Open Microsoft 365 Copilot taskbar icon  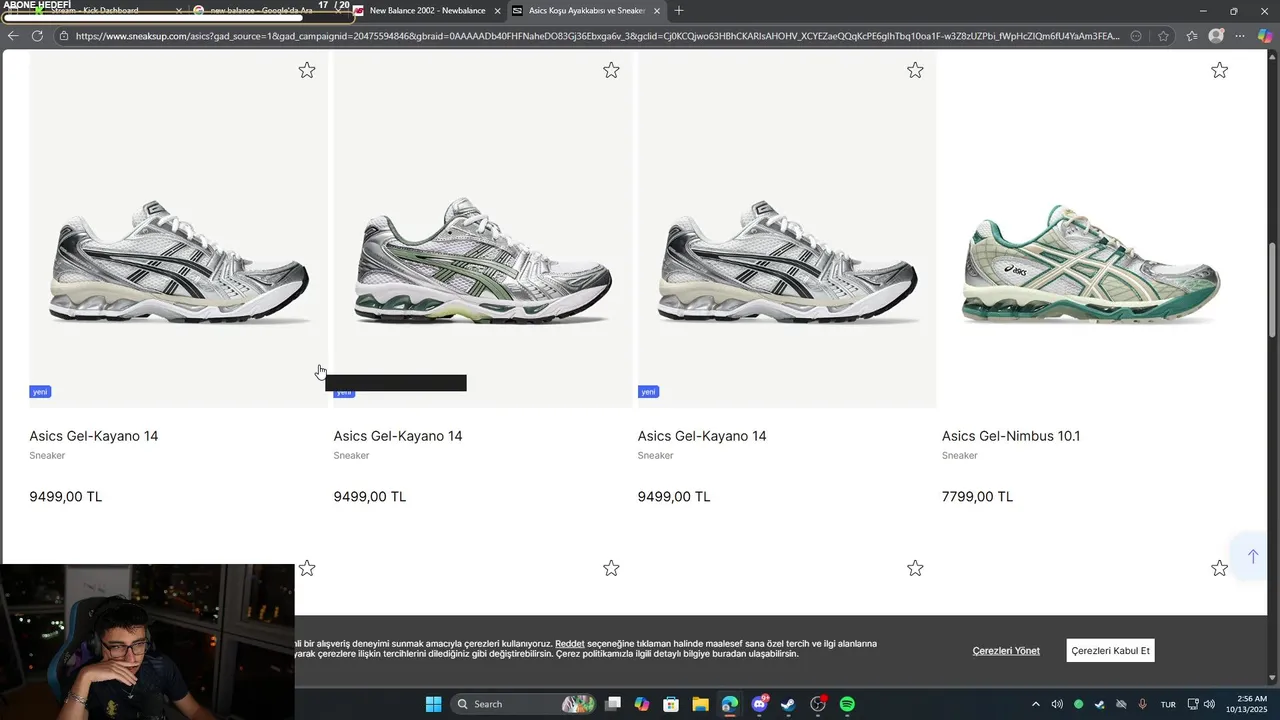click(642, 704)
